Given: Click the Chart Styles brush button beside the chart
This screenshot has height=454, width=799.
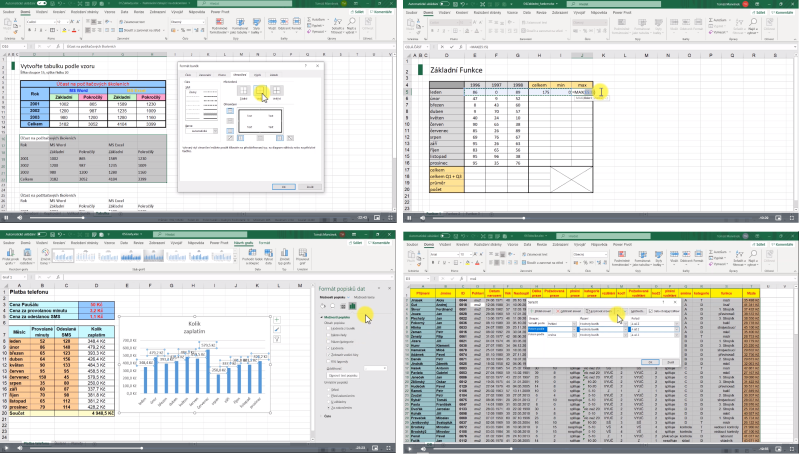Looking at the screenshot, I should [x=277, y=329].
